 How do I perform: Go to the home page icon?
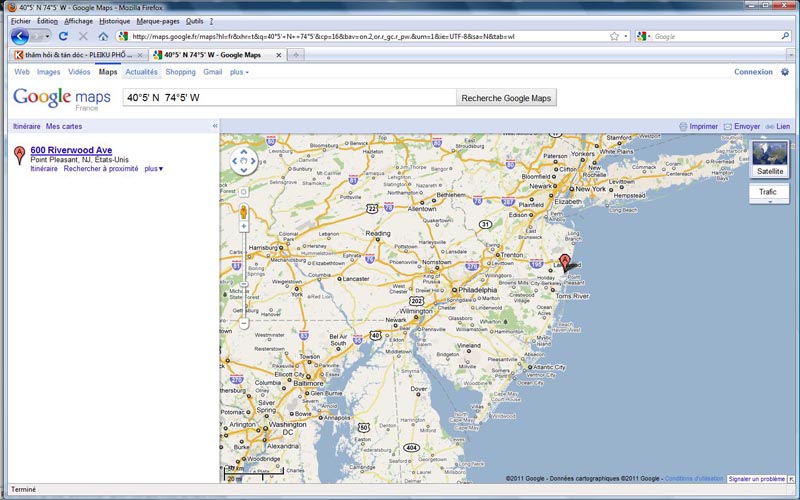(103, 36)
